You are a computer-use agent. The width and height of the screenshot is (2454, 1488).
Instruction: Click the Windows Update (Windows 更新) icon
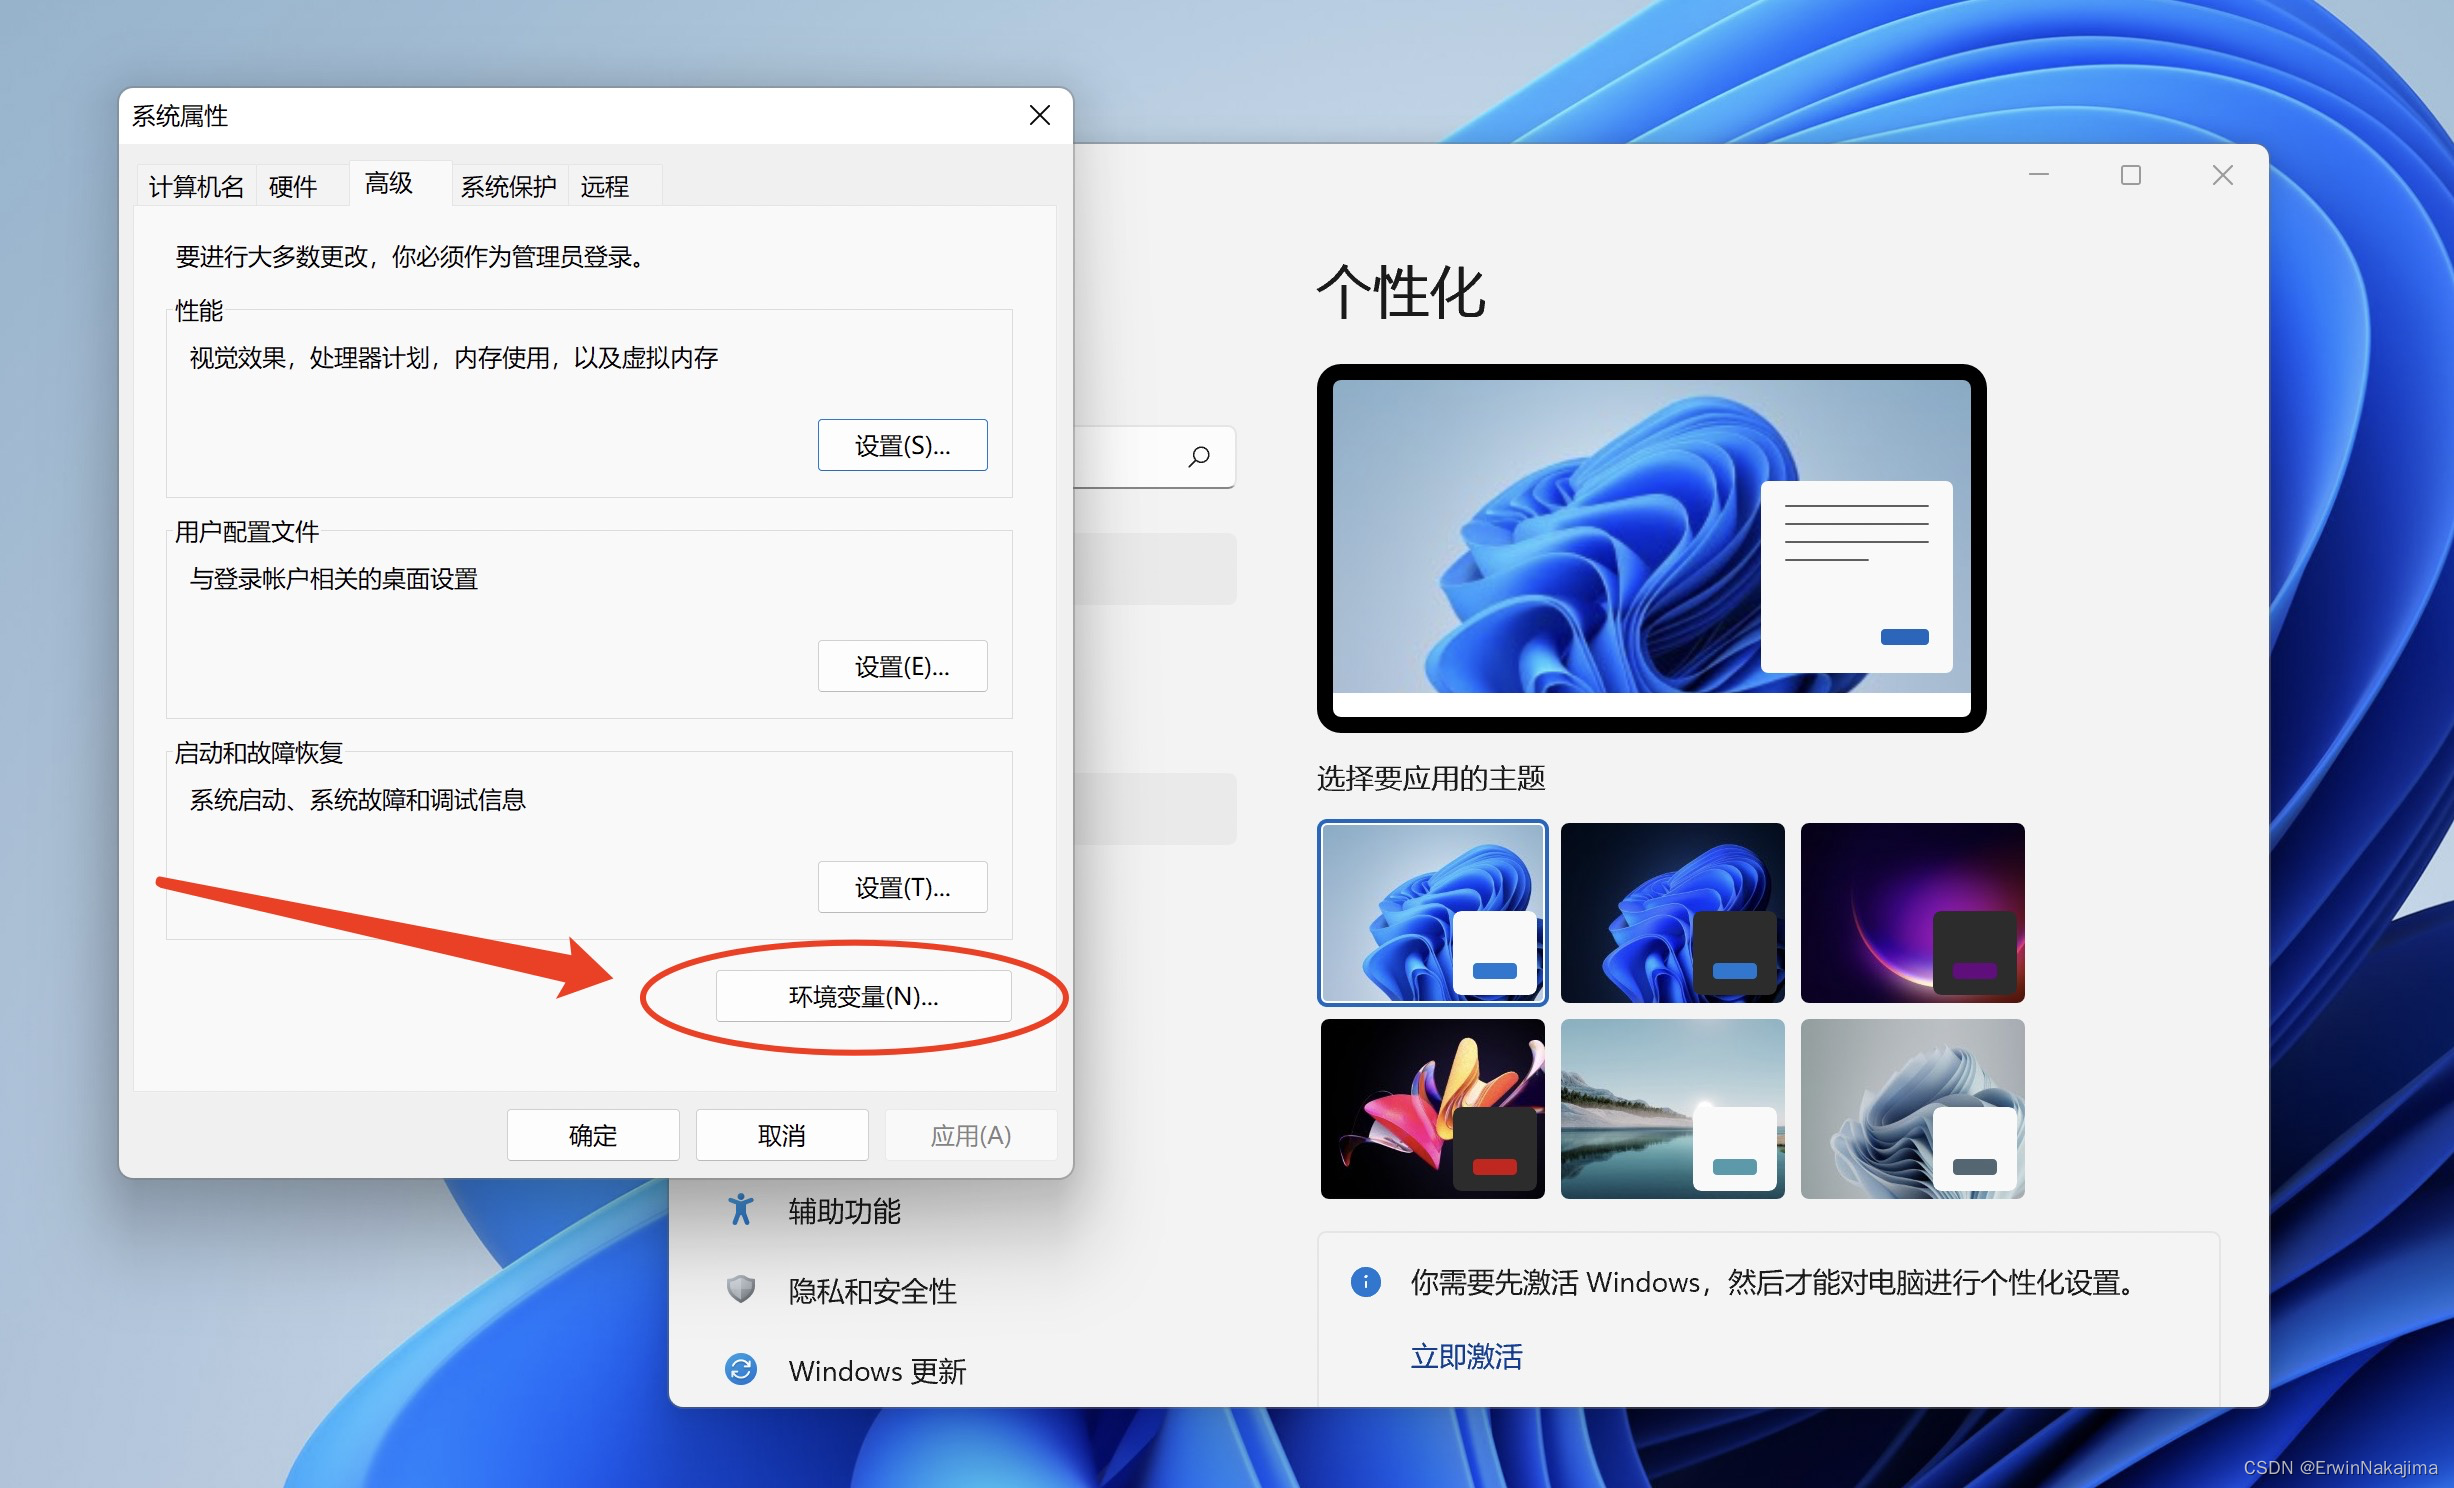click(x=740, y=1369)
